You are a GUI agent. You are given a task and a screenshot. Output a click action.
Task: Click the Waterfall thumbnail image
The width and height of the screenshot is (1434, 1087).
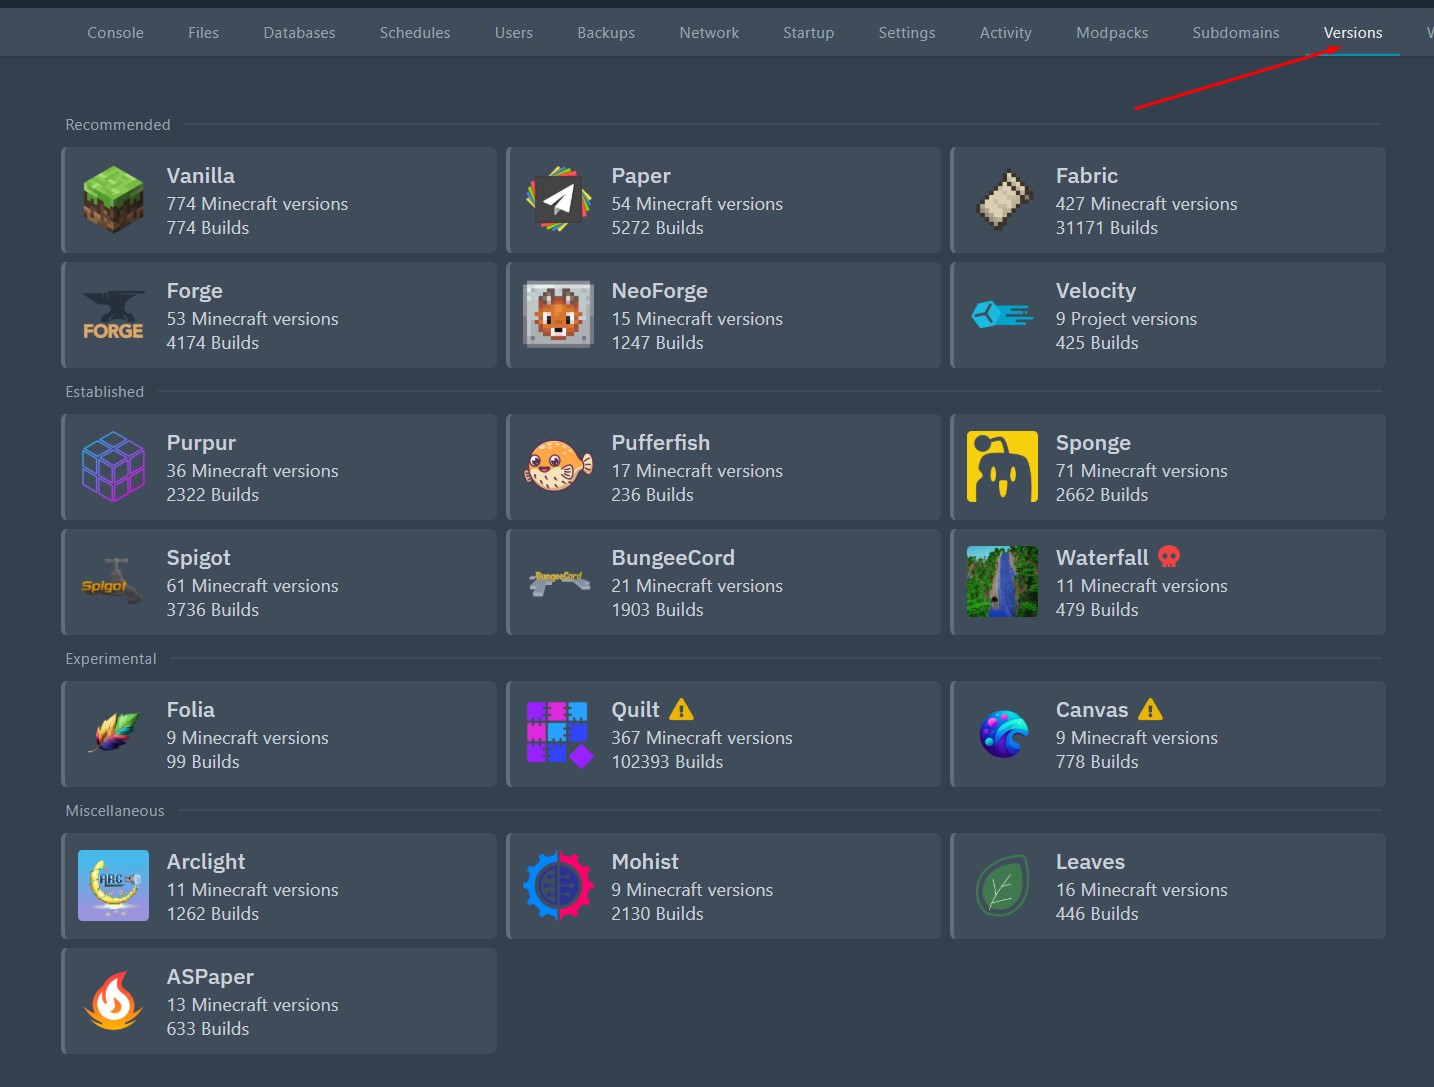pyautogui.click(x=1002, y=582)
